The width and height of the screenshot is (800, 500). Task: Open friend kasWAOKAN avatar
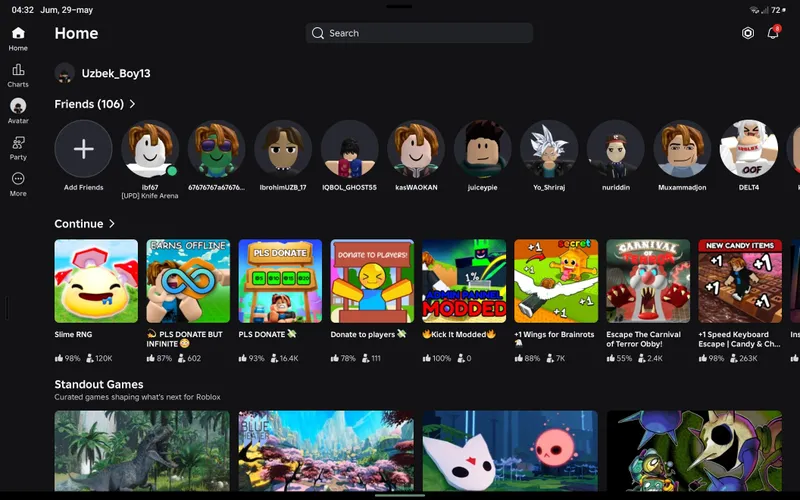click(416, 148)
